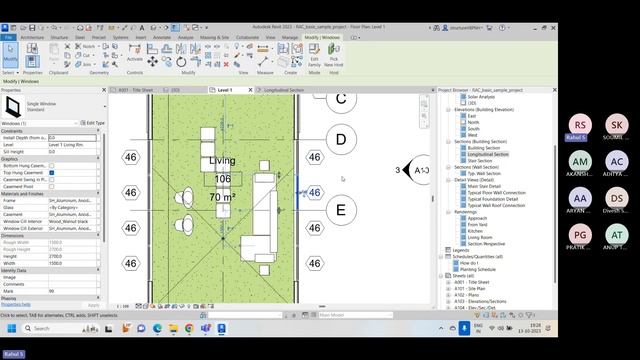Image resolution: width=640 pixels, height=360 pixels.
Task: Click the Move tool icon
Action: [x=153, y=62]
